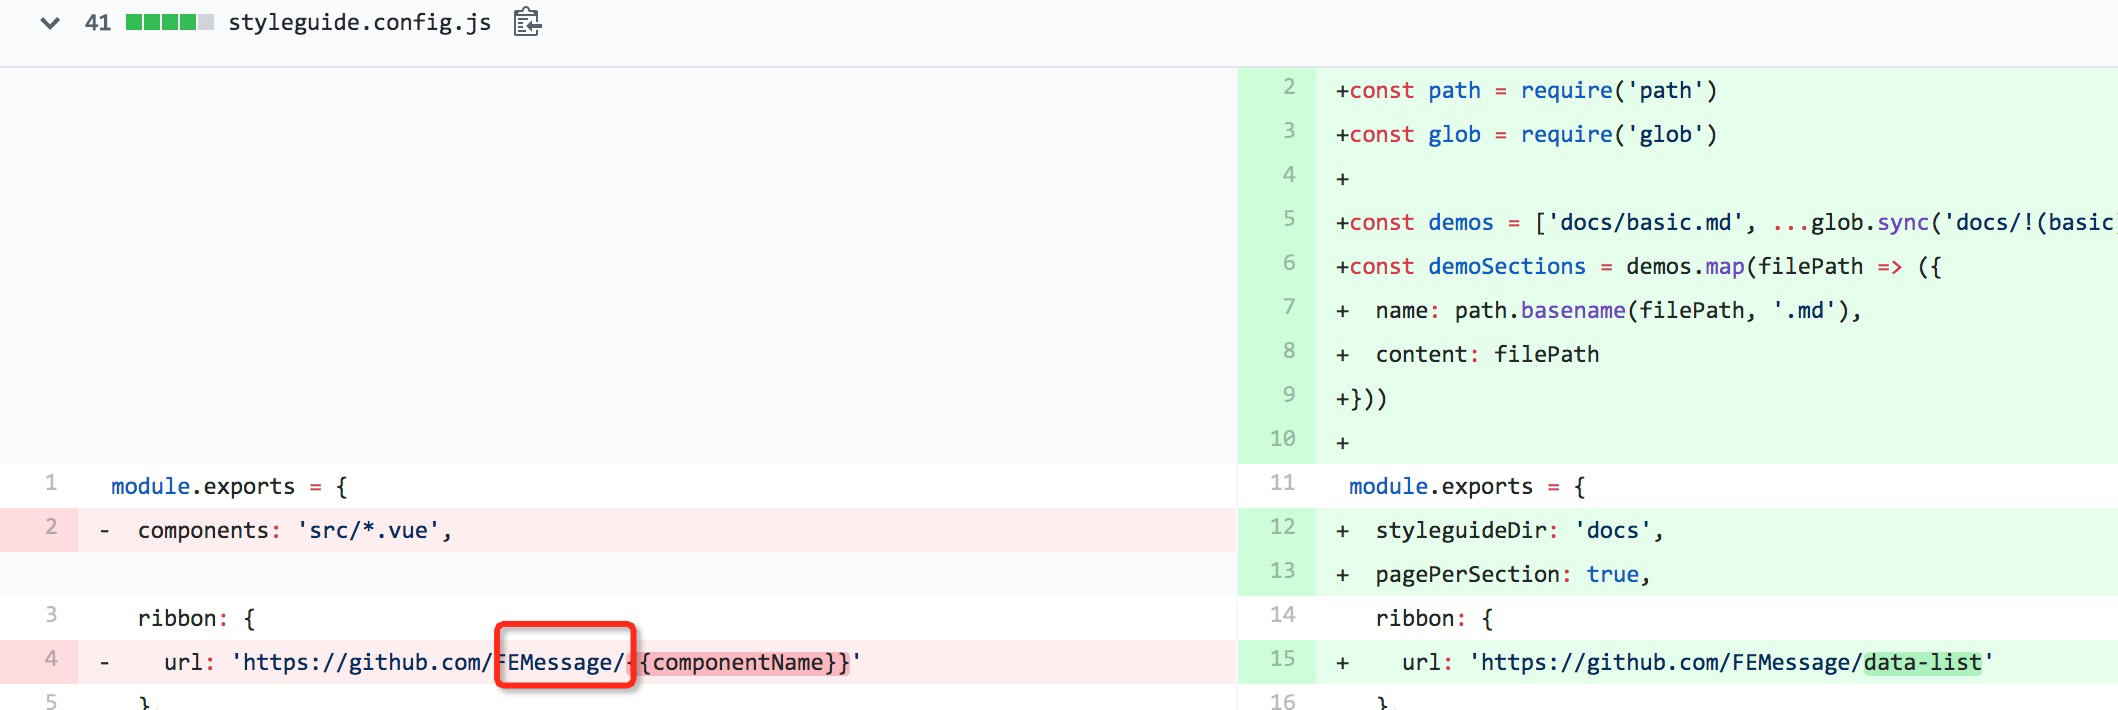Click the green diffstat bar

click(169, 22)
